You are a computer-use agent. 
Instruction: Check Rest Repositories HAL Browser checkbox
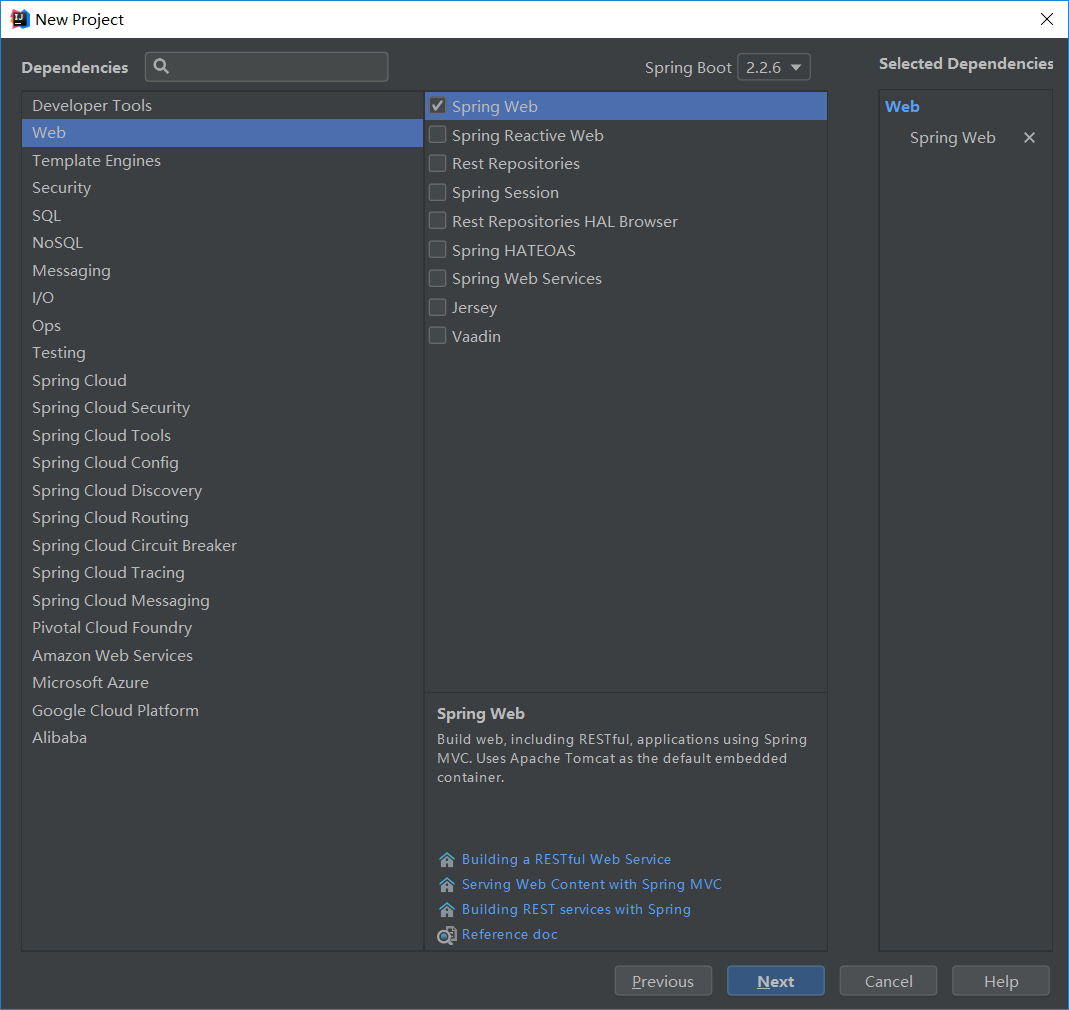coord(438,221)
